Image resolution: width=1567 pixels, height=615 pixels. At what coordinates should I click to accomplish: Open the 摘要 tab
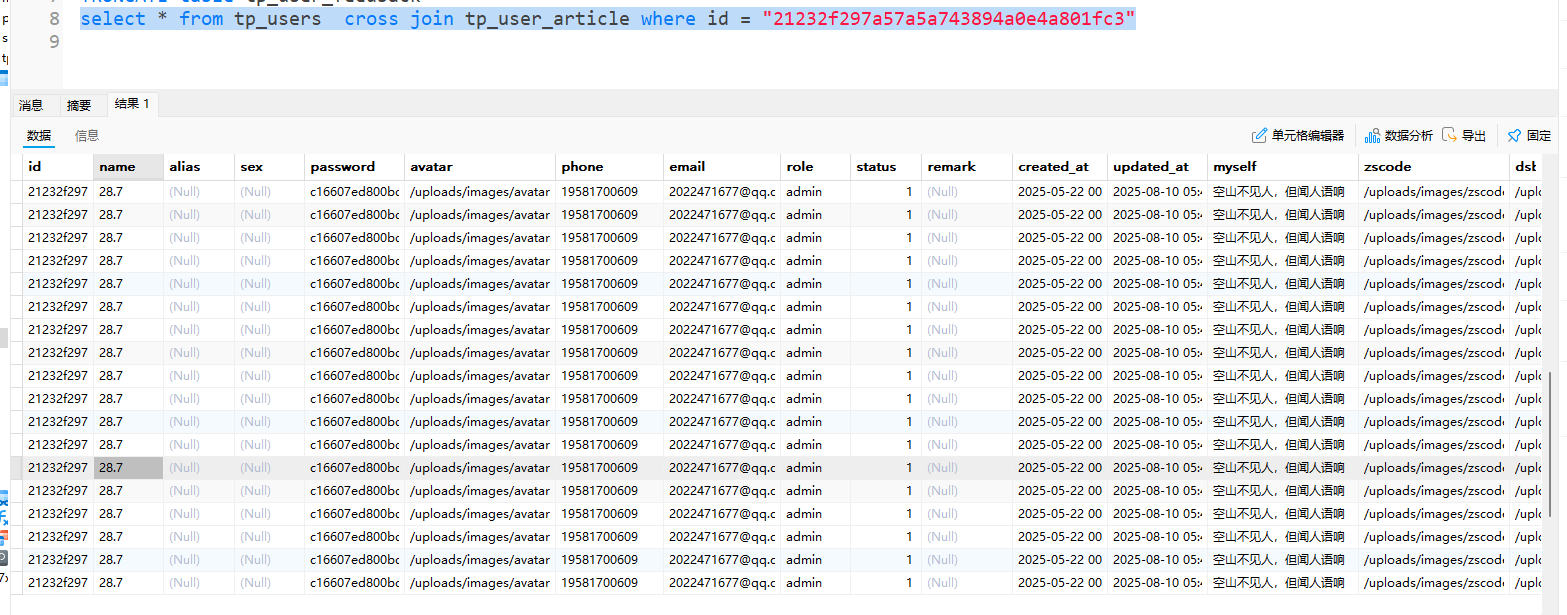tap(79, 105)
